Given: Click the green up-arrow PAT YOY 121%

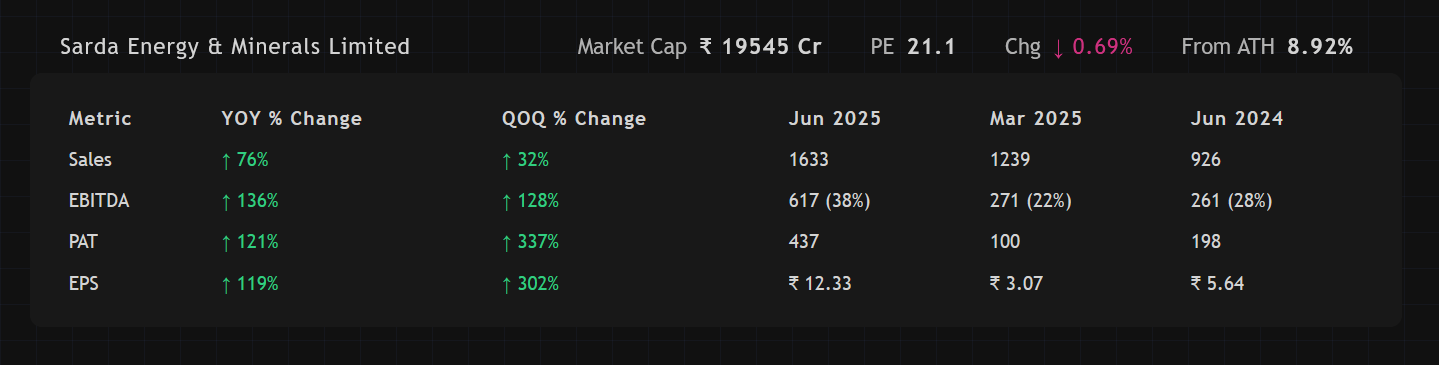Looking at the screenshot, I should tap(250, 242).
